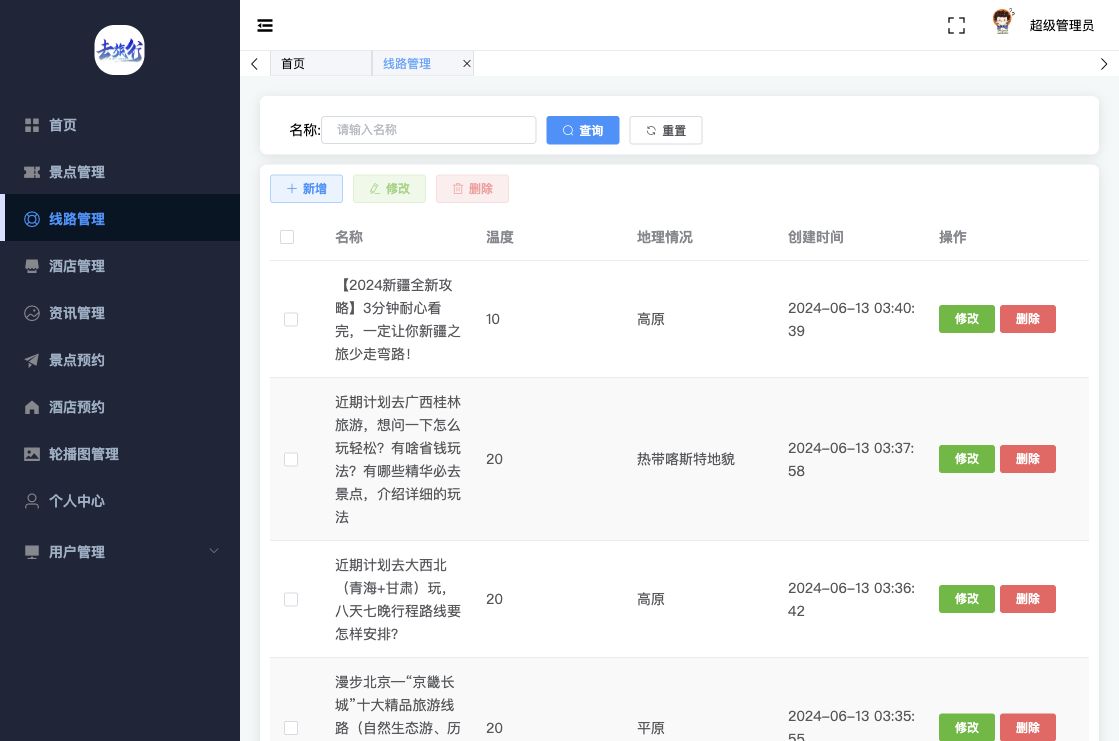Click 修改 for the 漫步北京 row
This screenshot has width=1119, height=741.
point(966,727)
